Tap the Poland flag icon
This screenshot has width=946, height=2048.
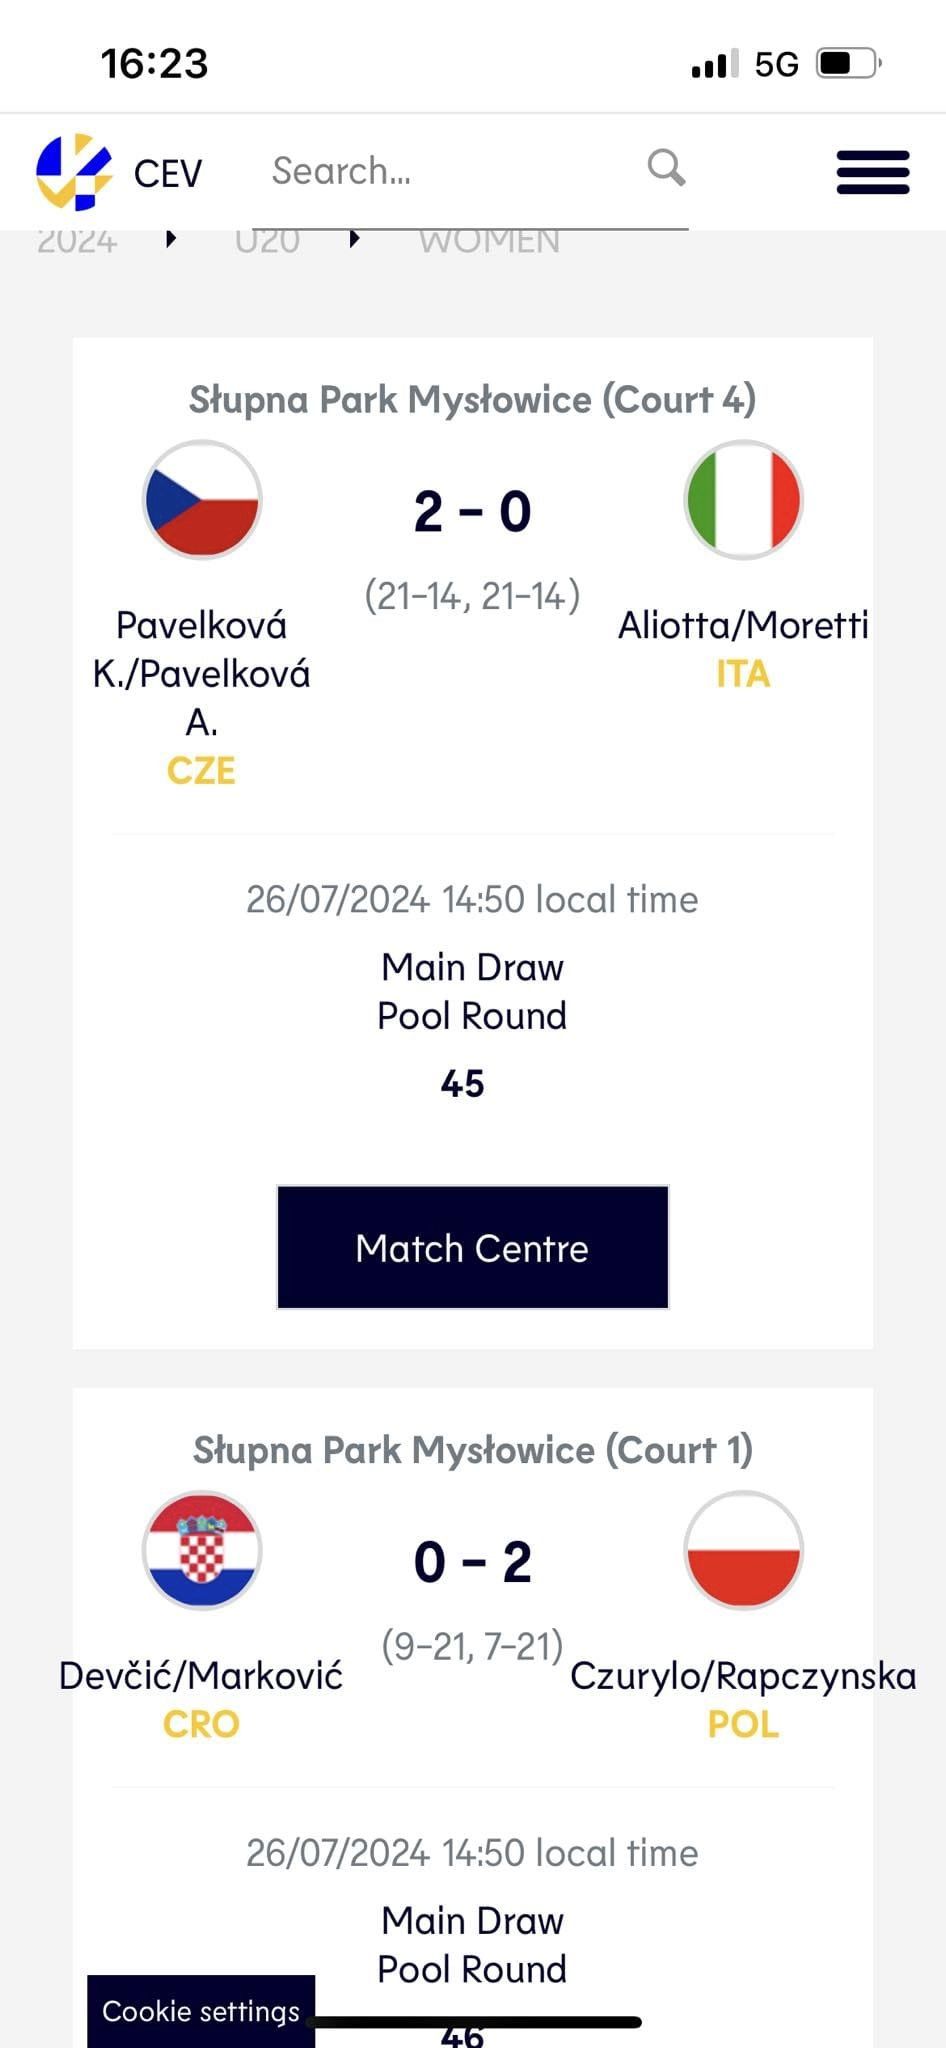click(x=743, y=1550)
